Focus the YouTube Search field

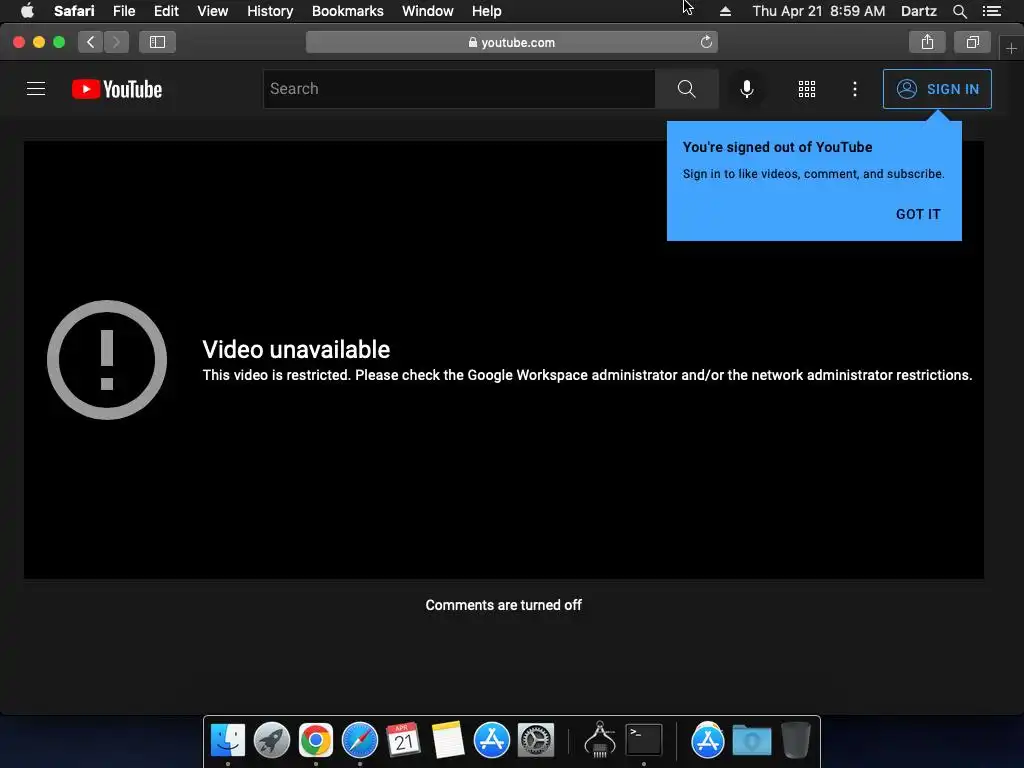click(x=459, y=89)
